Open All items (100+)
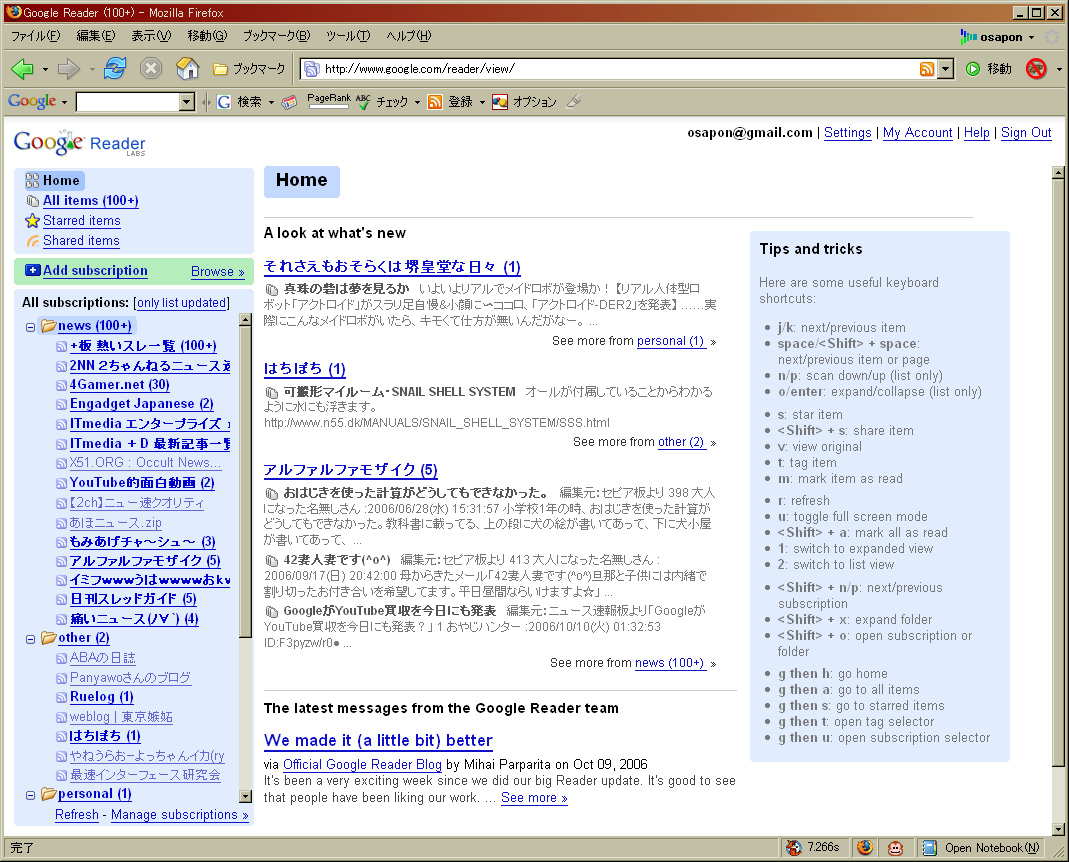This screenshot has height=862, width=1069. click(91, 200)
